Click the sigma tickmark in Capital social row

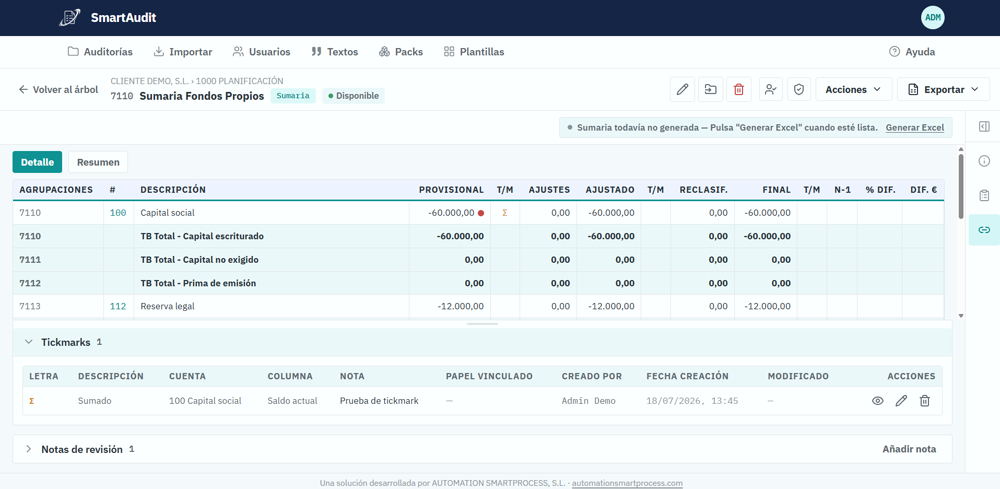(504, 213)
